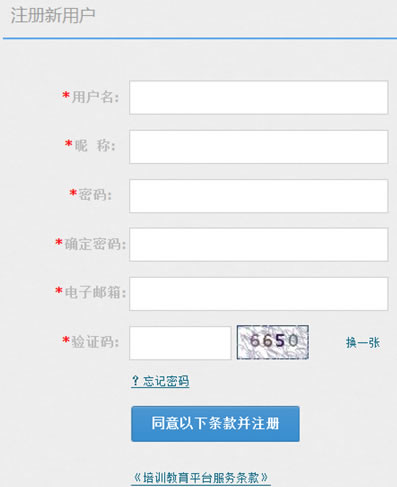Click the question mark icon before 忘记密码
Screen dimensions: 397x487
(135, 381)
